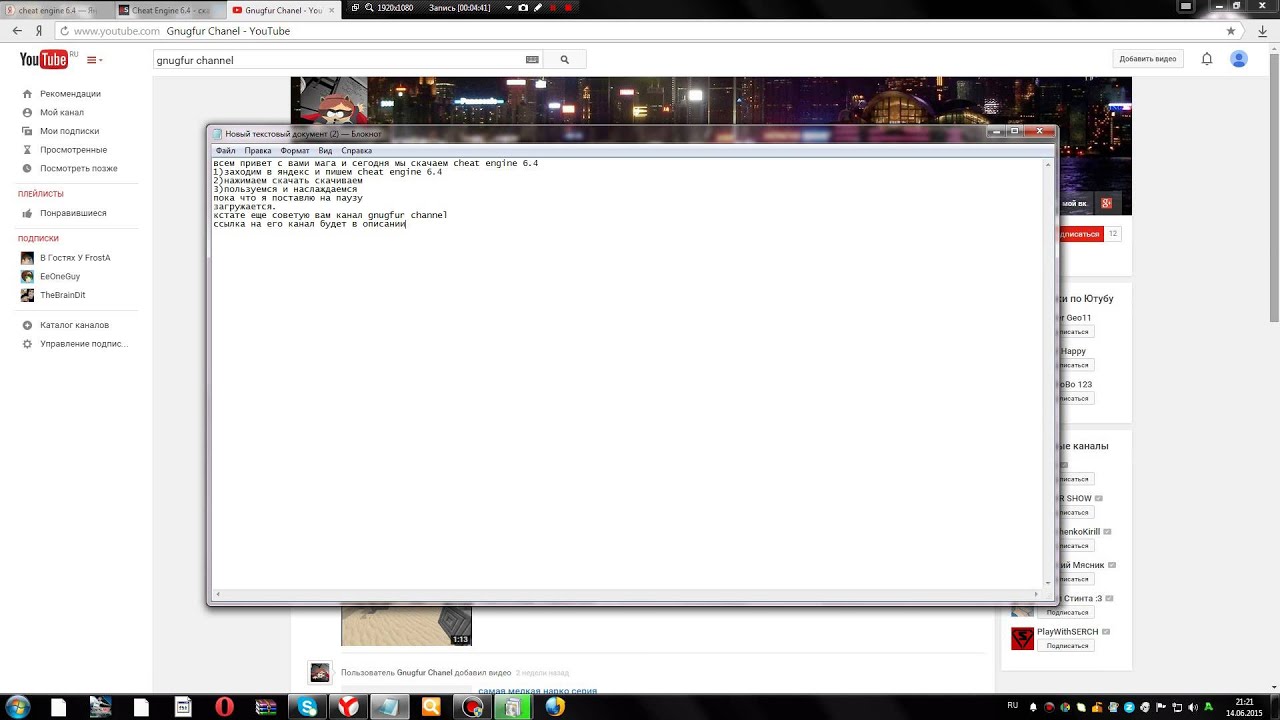Click Подписаться under PlayWithSERCH
Image resolution: width=1280 pixels, height=720 pixels.
(1067, 646)
